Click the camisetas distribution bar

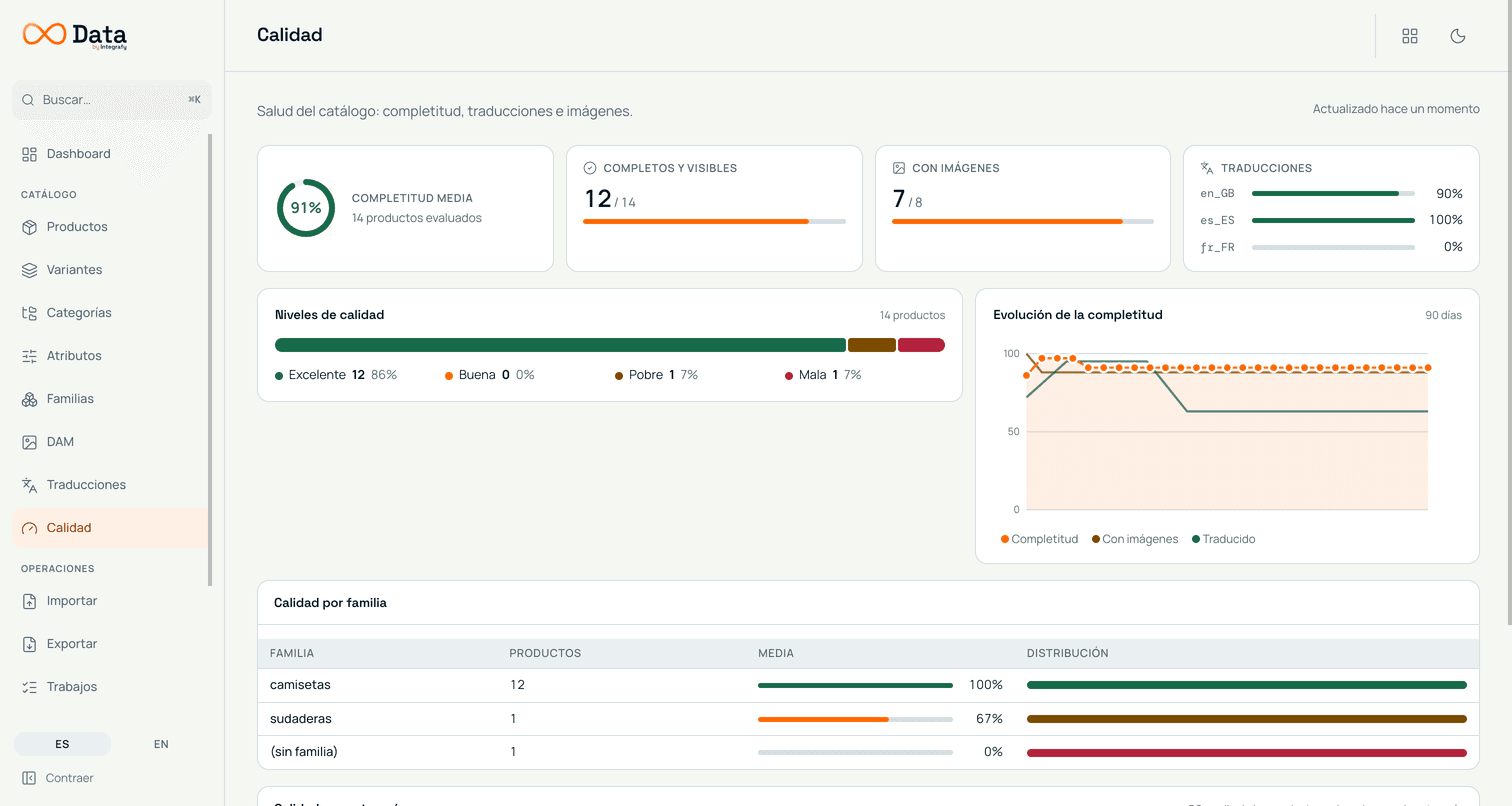pyautogui.click(x=1247, y=685)
